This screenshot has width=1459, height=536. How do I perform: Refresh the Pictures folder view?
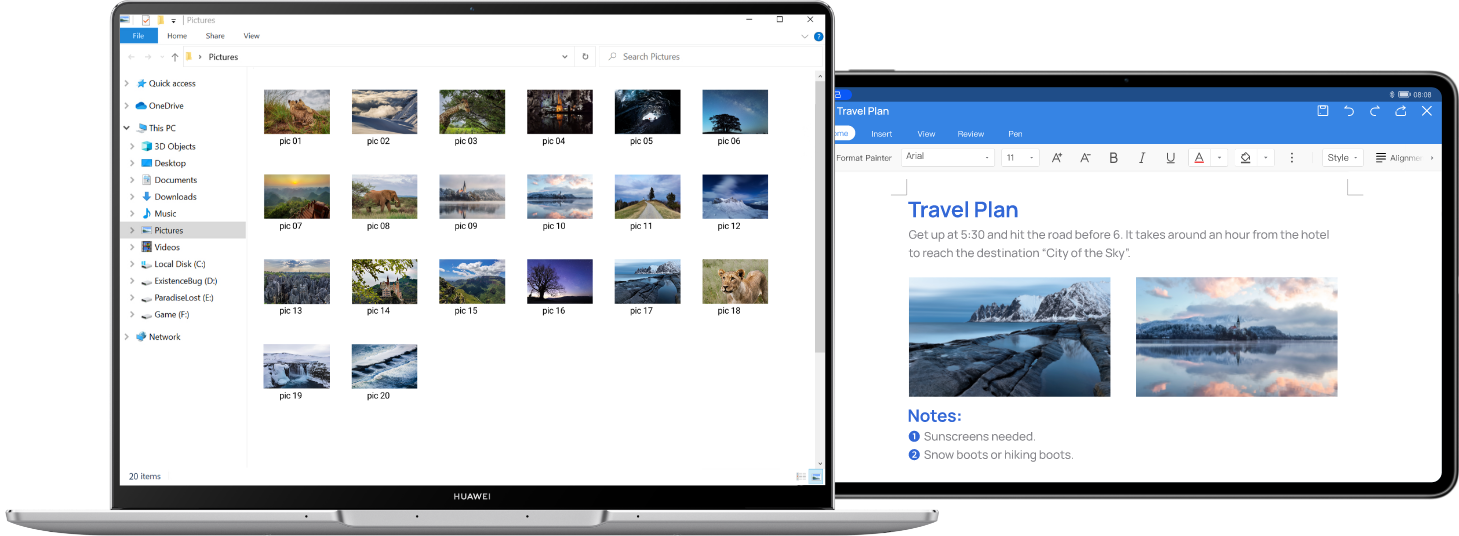click(585, 57)
